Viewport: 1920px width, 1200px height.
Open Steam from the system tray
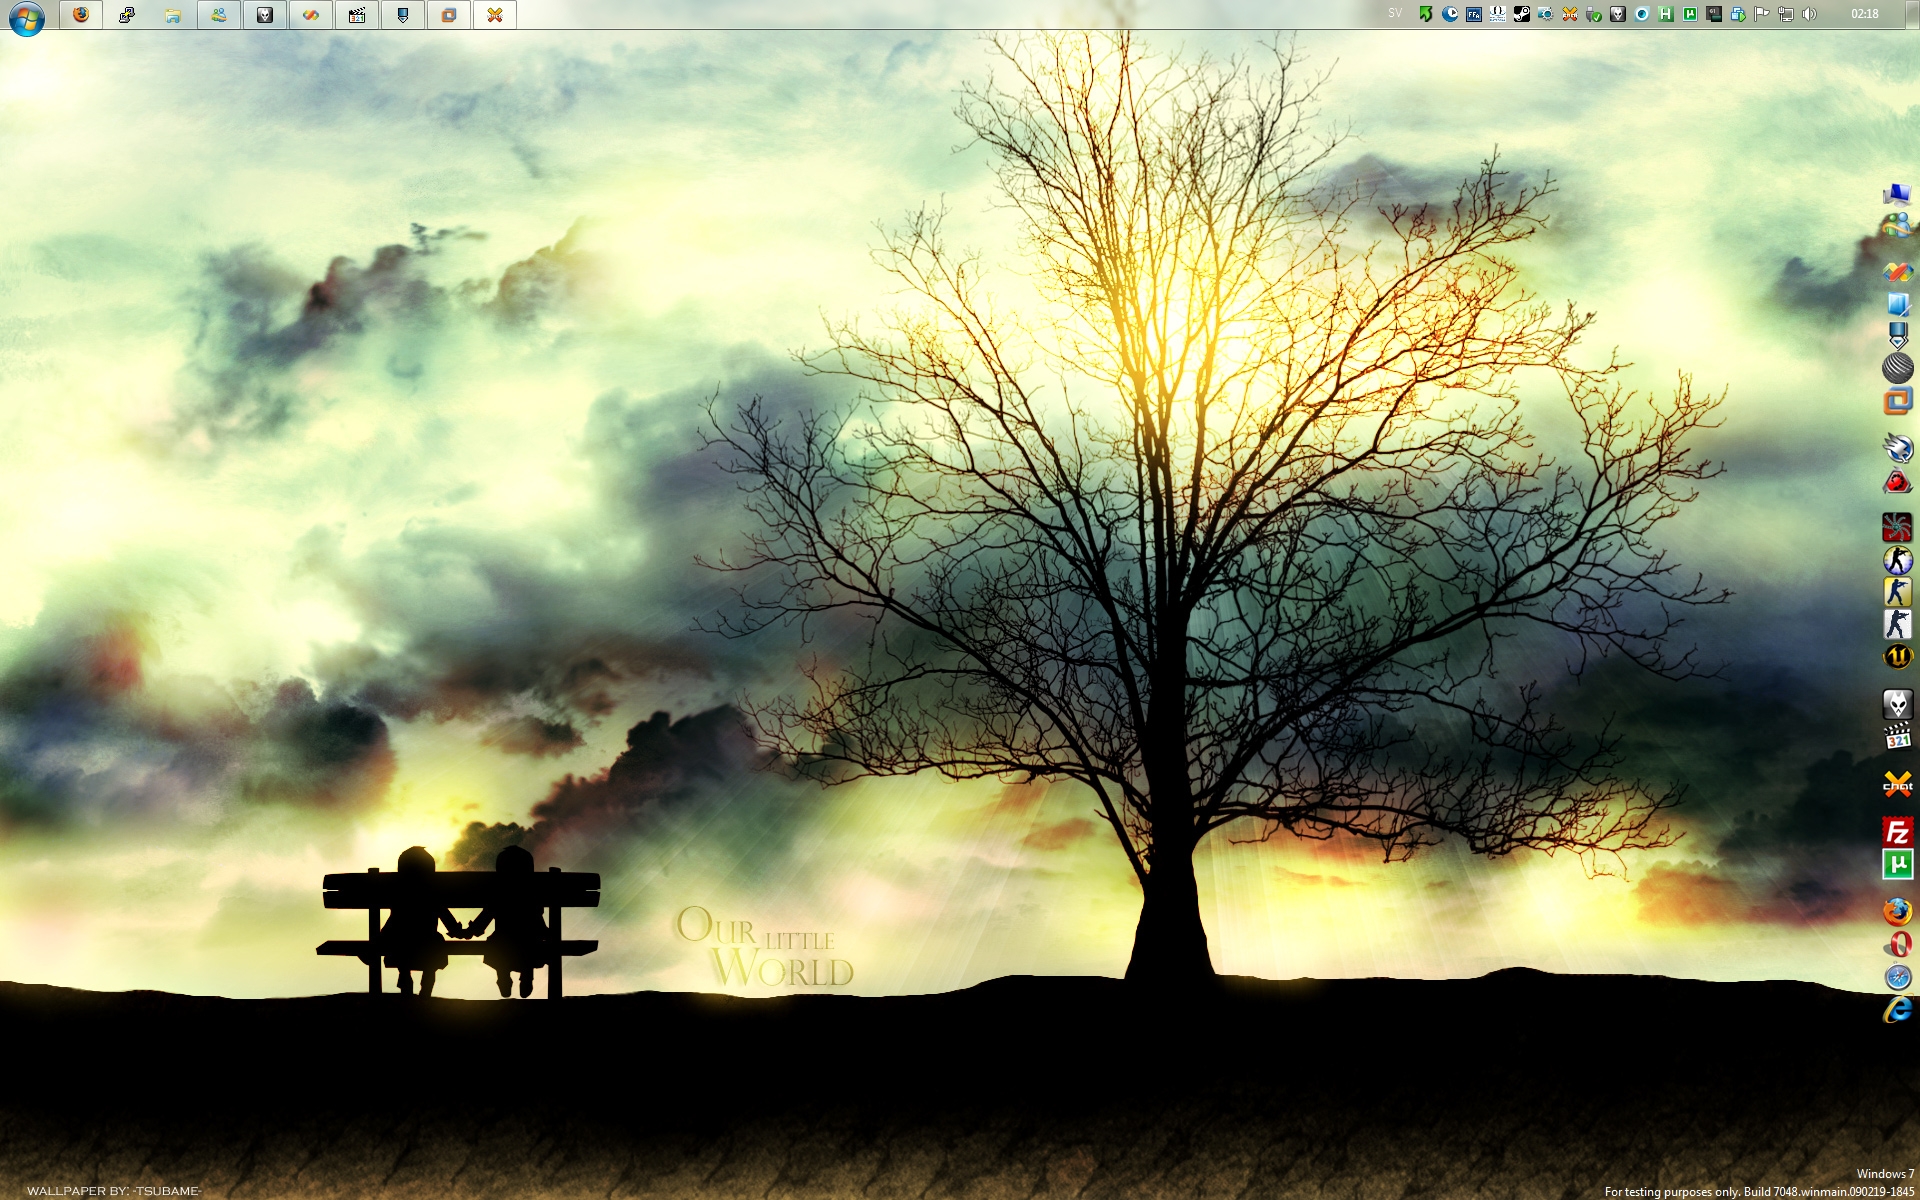[x=1521, y=14]
